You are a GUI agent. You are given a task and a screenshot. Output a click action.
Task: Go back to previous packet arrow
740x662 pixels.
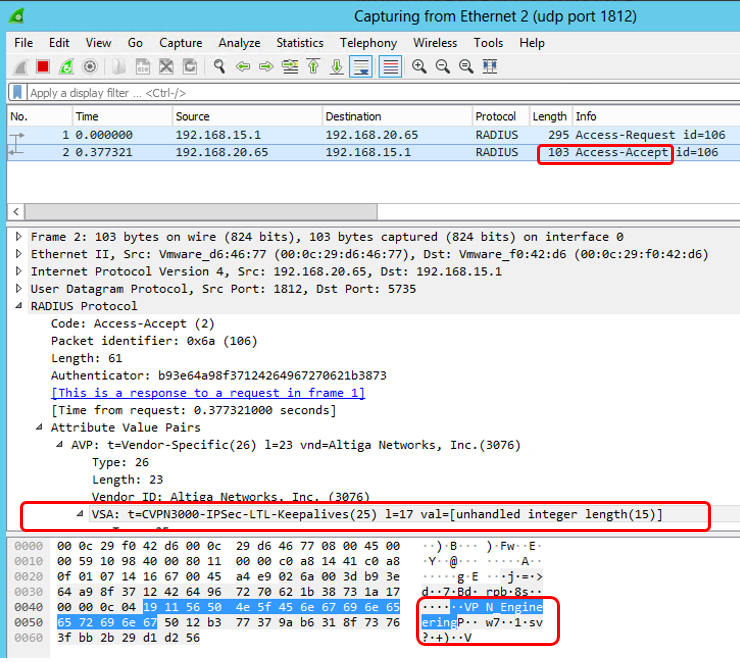[x=243, y=67]
